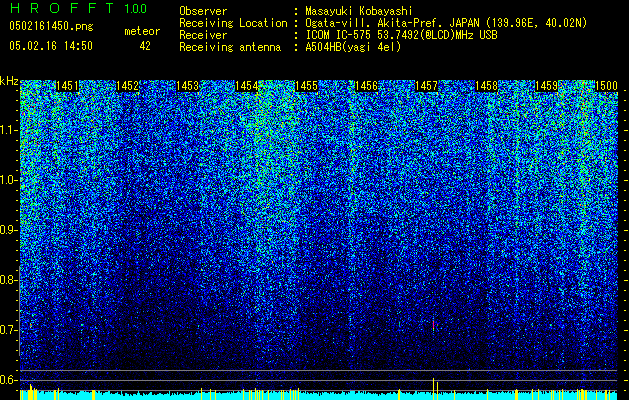Click receiver text ICOM IC-575 53.7492 MHz
The height and width of the screenshot is (400, 629).
pos(401,35)
